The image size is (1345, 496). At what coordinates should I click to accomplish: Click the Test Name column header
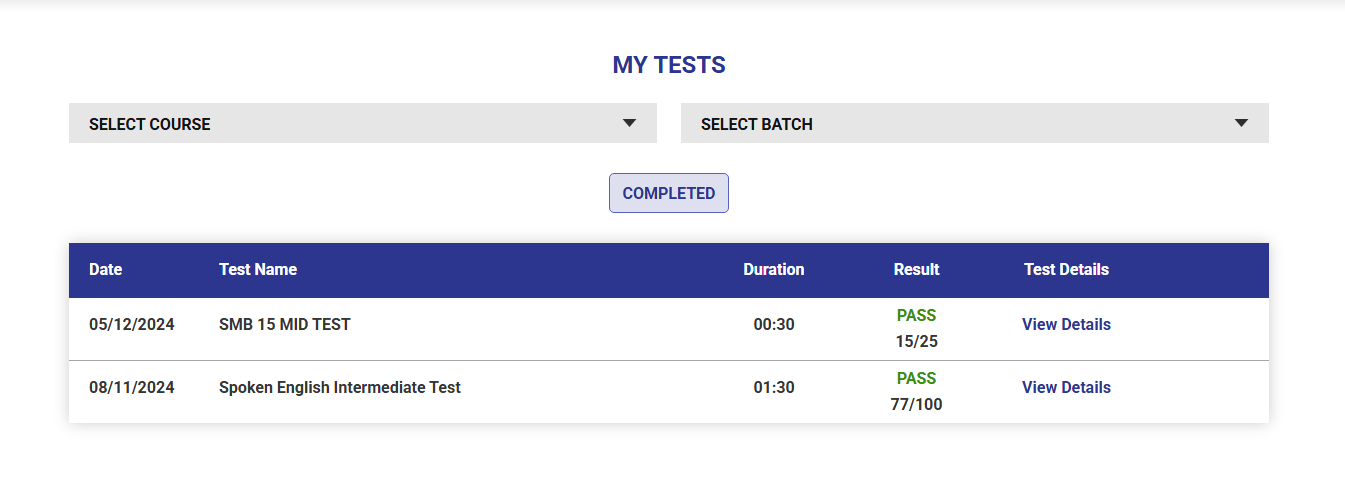[x=258, y=269]
